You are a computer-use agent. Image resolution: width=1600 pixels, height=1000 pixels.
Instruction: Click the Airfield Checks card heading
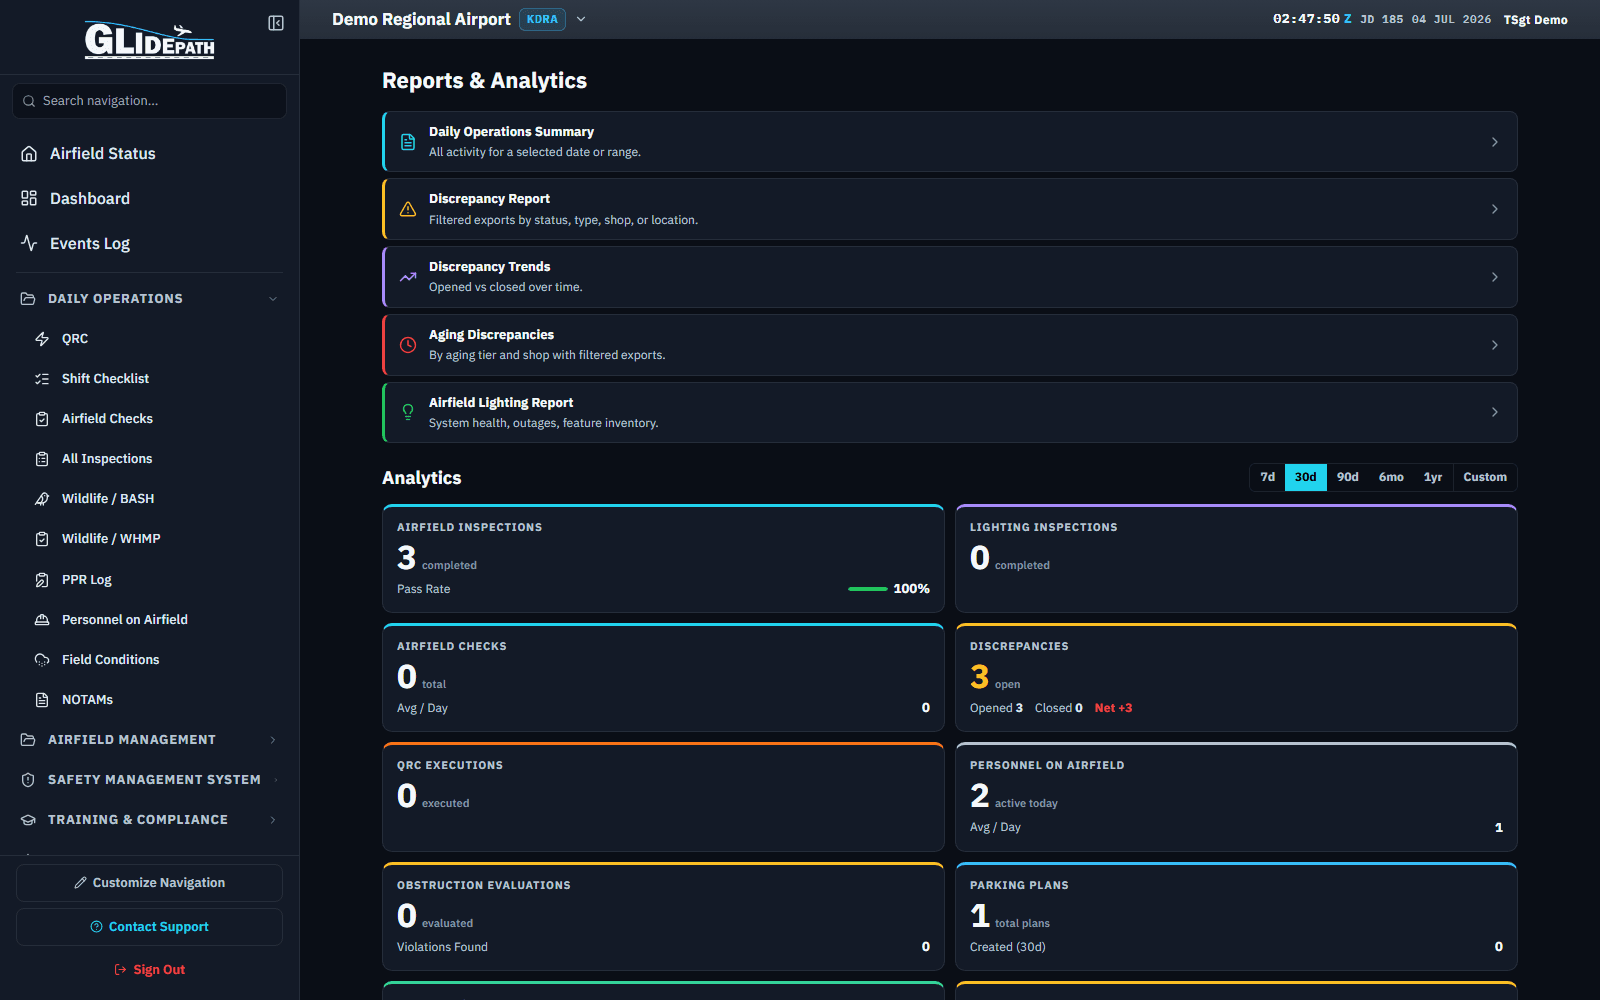[452, 646]
